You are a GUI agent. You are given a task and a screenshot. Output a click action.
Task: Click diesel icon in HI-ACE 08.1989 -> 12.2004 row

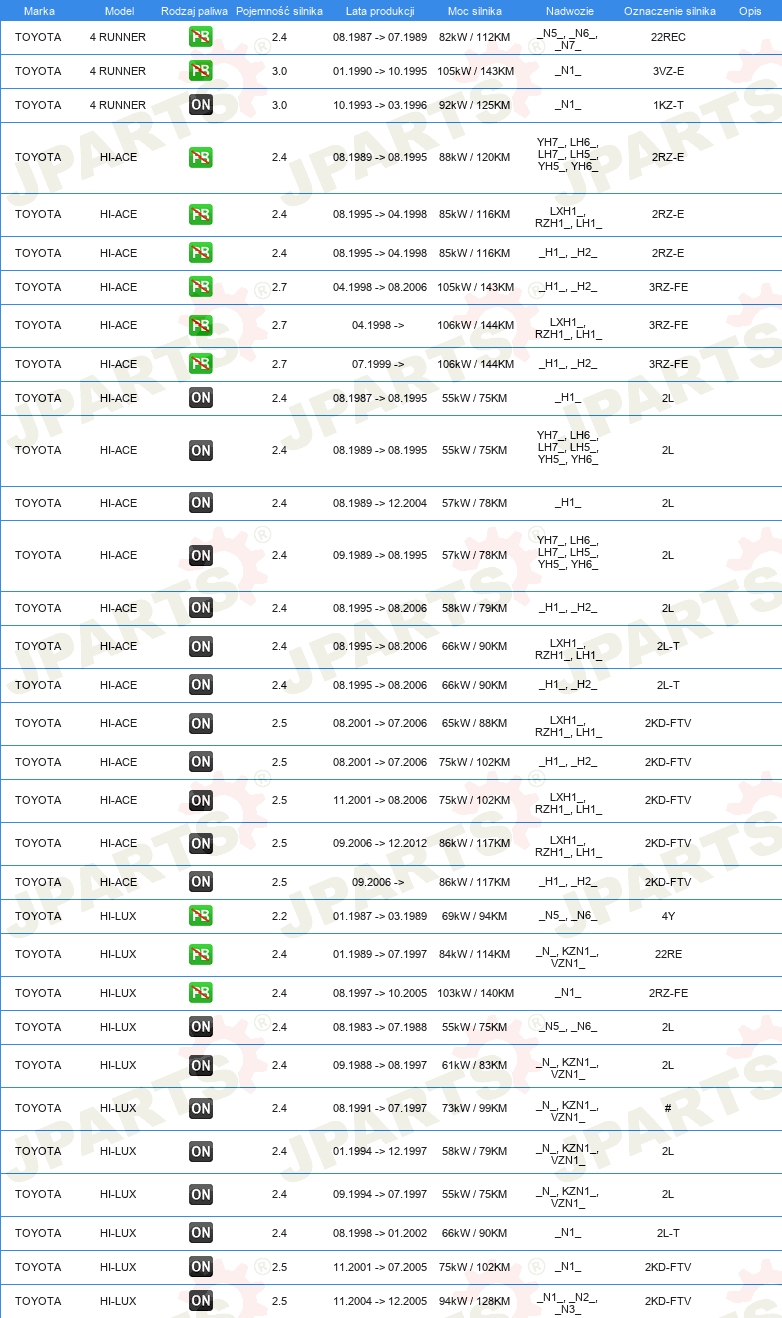tap(201, 503)
